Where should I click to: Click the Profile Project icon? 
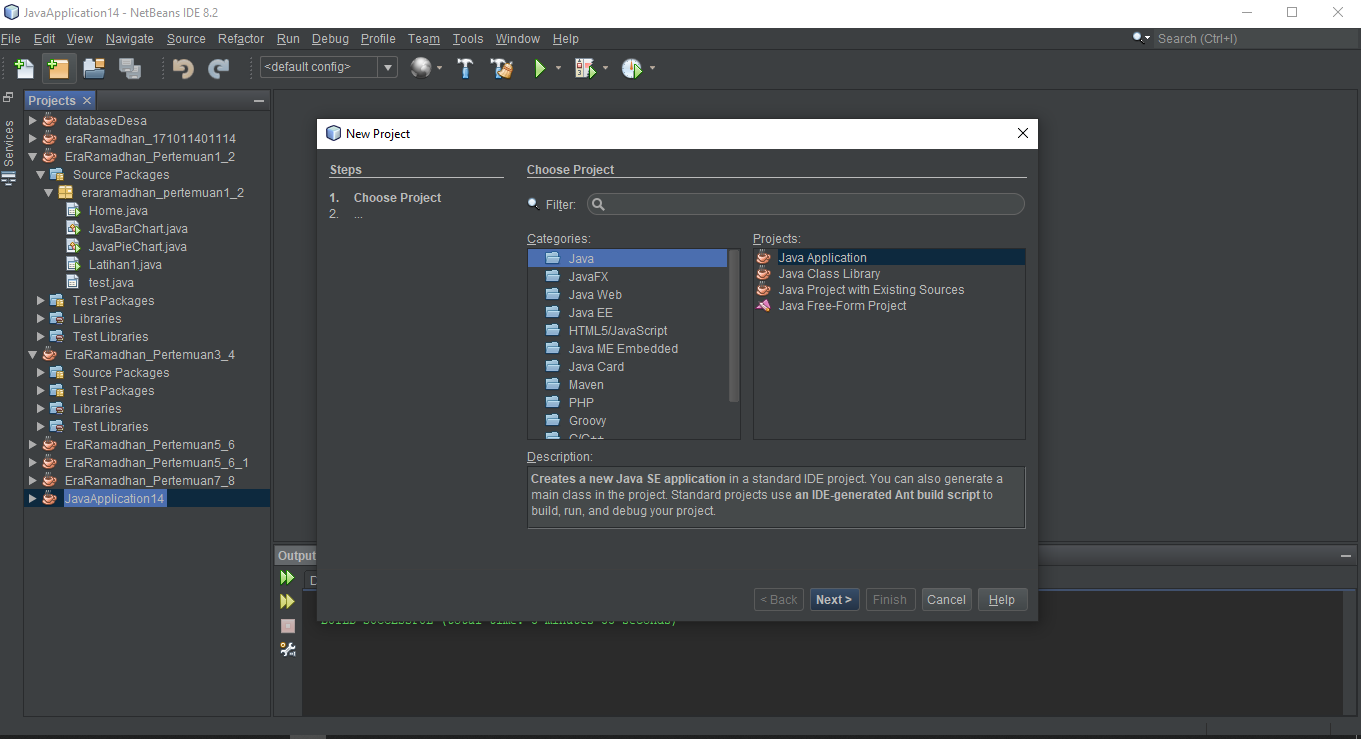click(x=631, y=68)
